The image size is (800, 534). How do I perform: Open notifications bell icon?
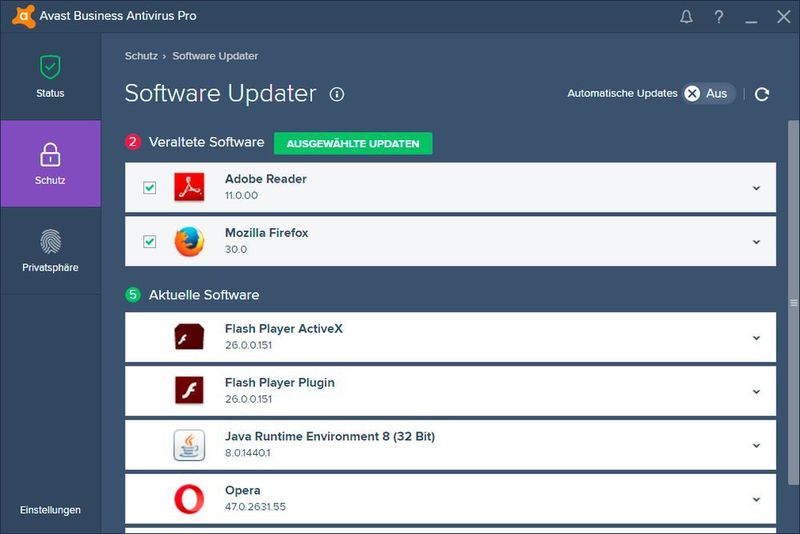[686, 17]
